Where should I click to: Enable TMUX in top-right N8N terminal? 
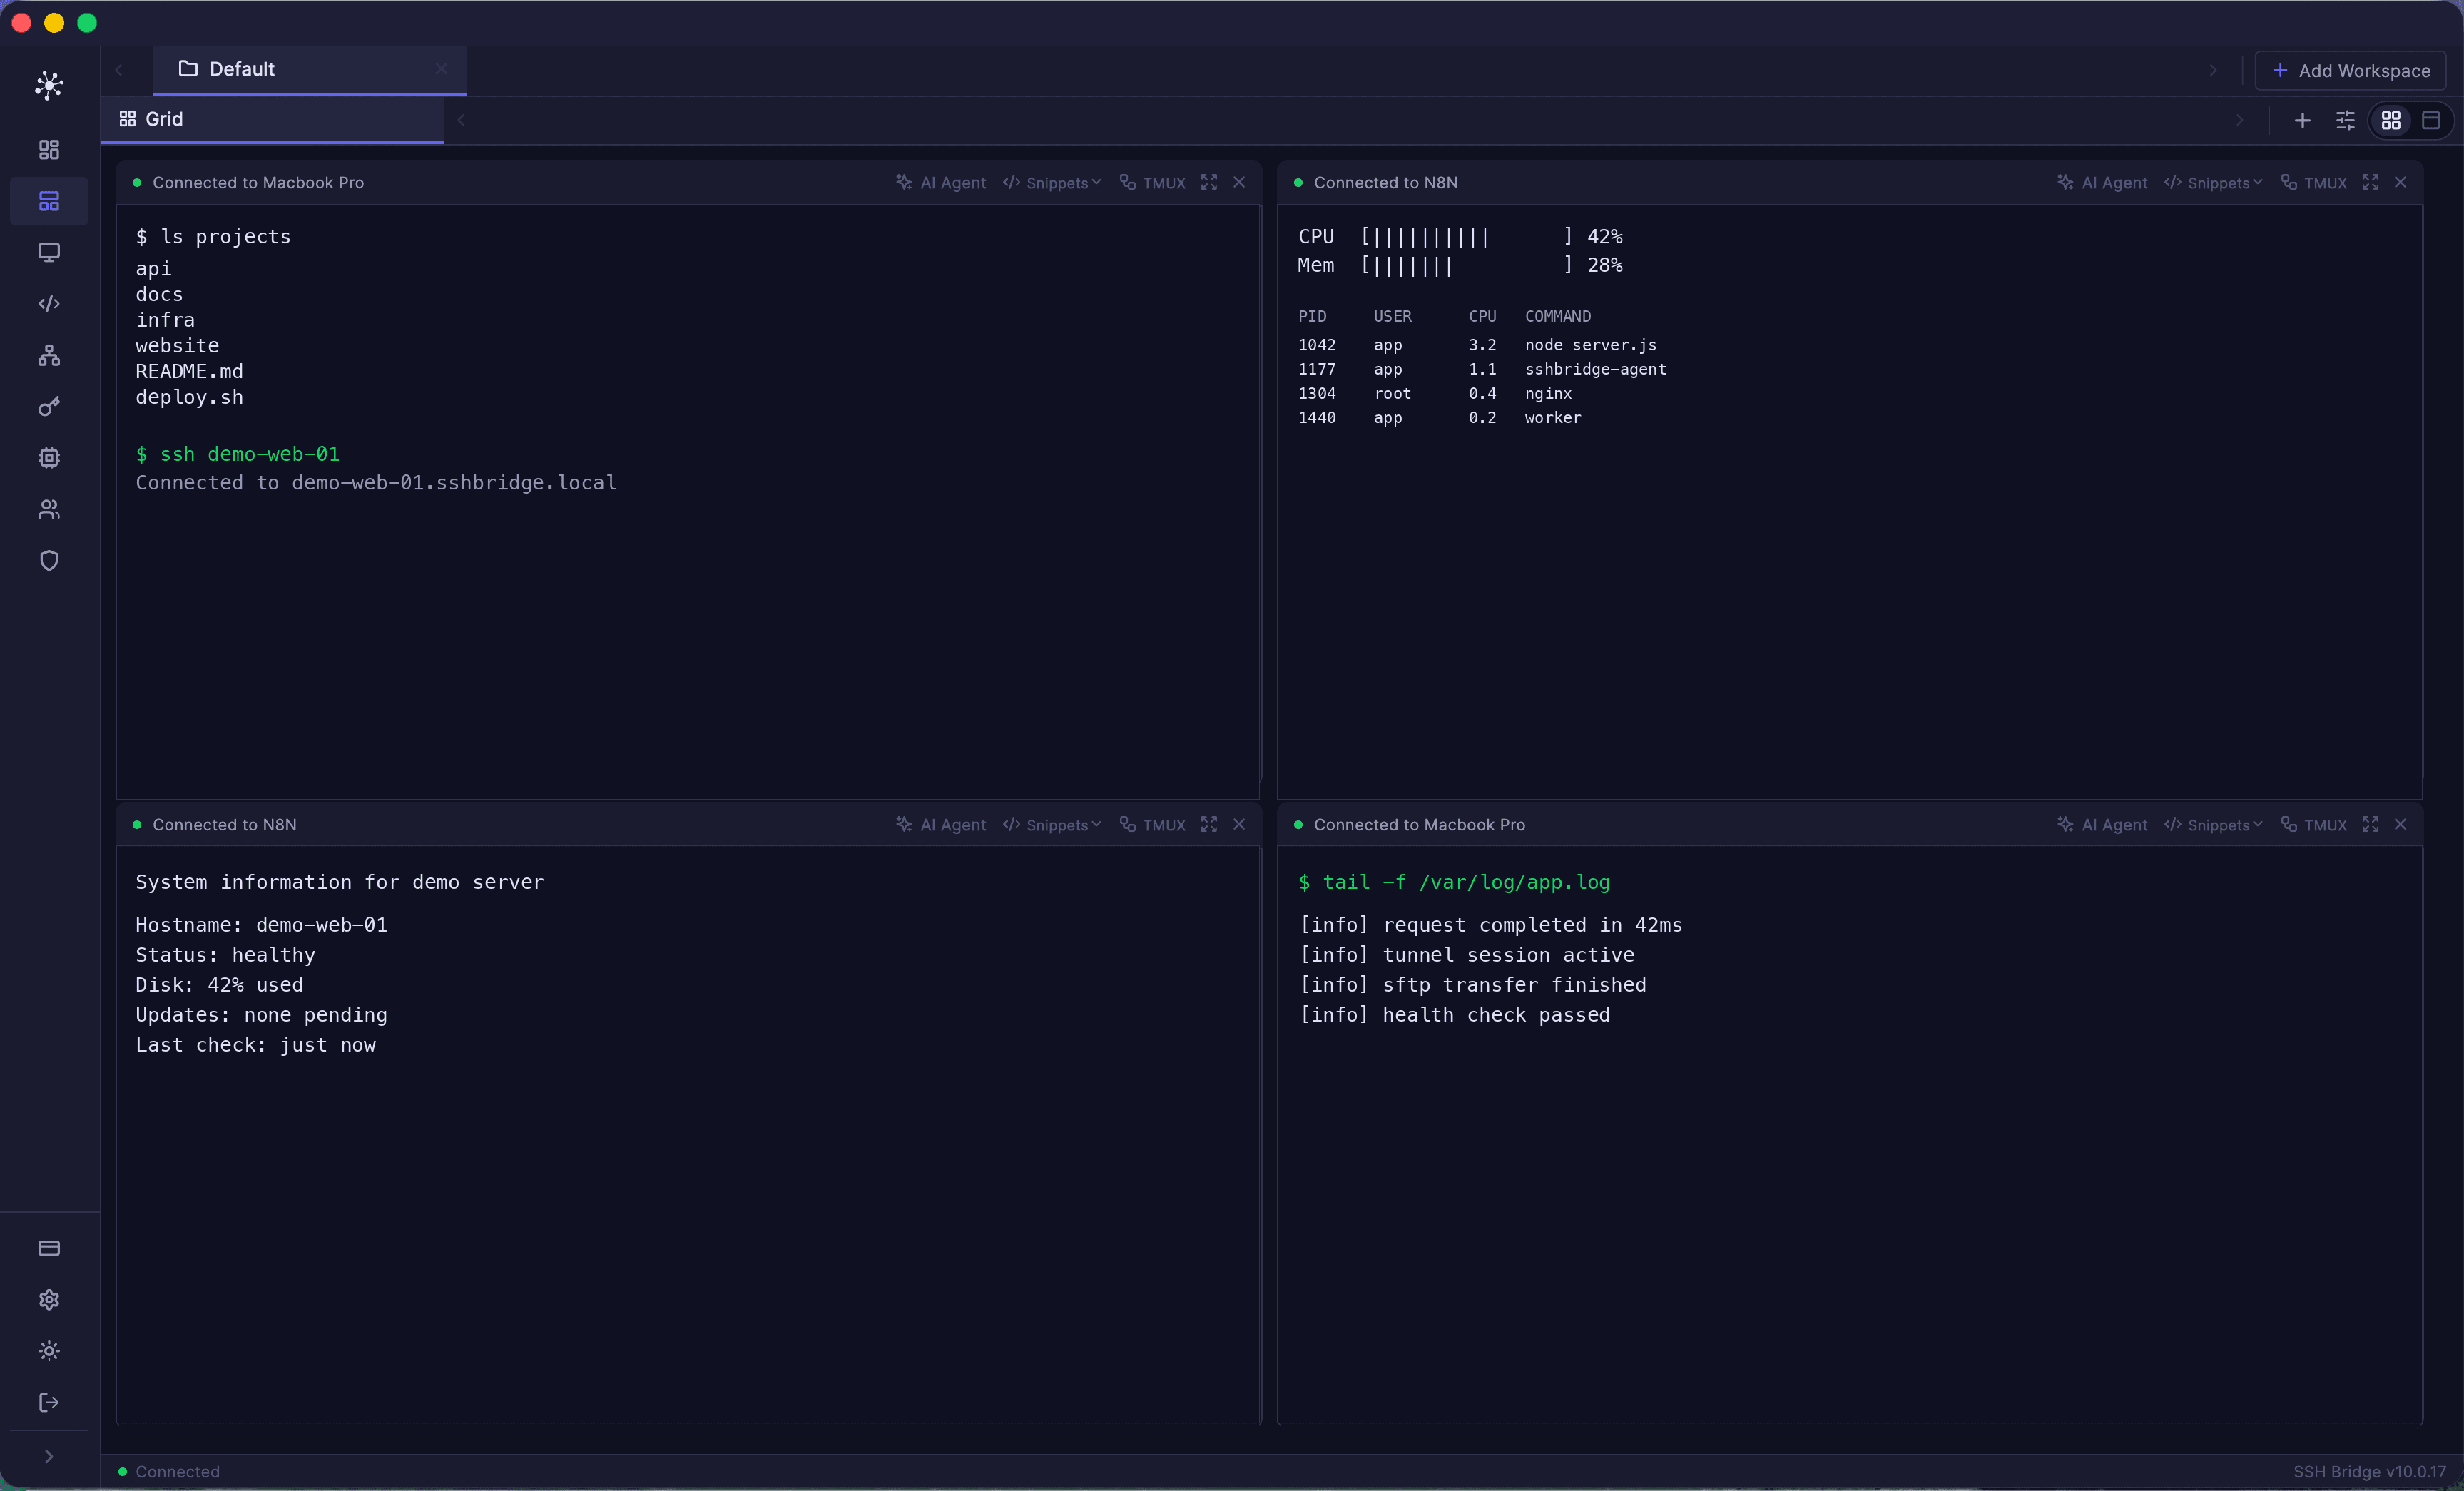(x=2313, y=182)
